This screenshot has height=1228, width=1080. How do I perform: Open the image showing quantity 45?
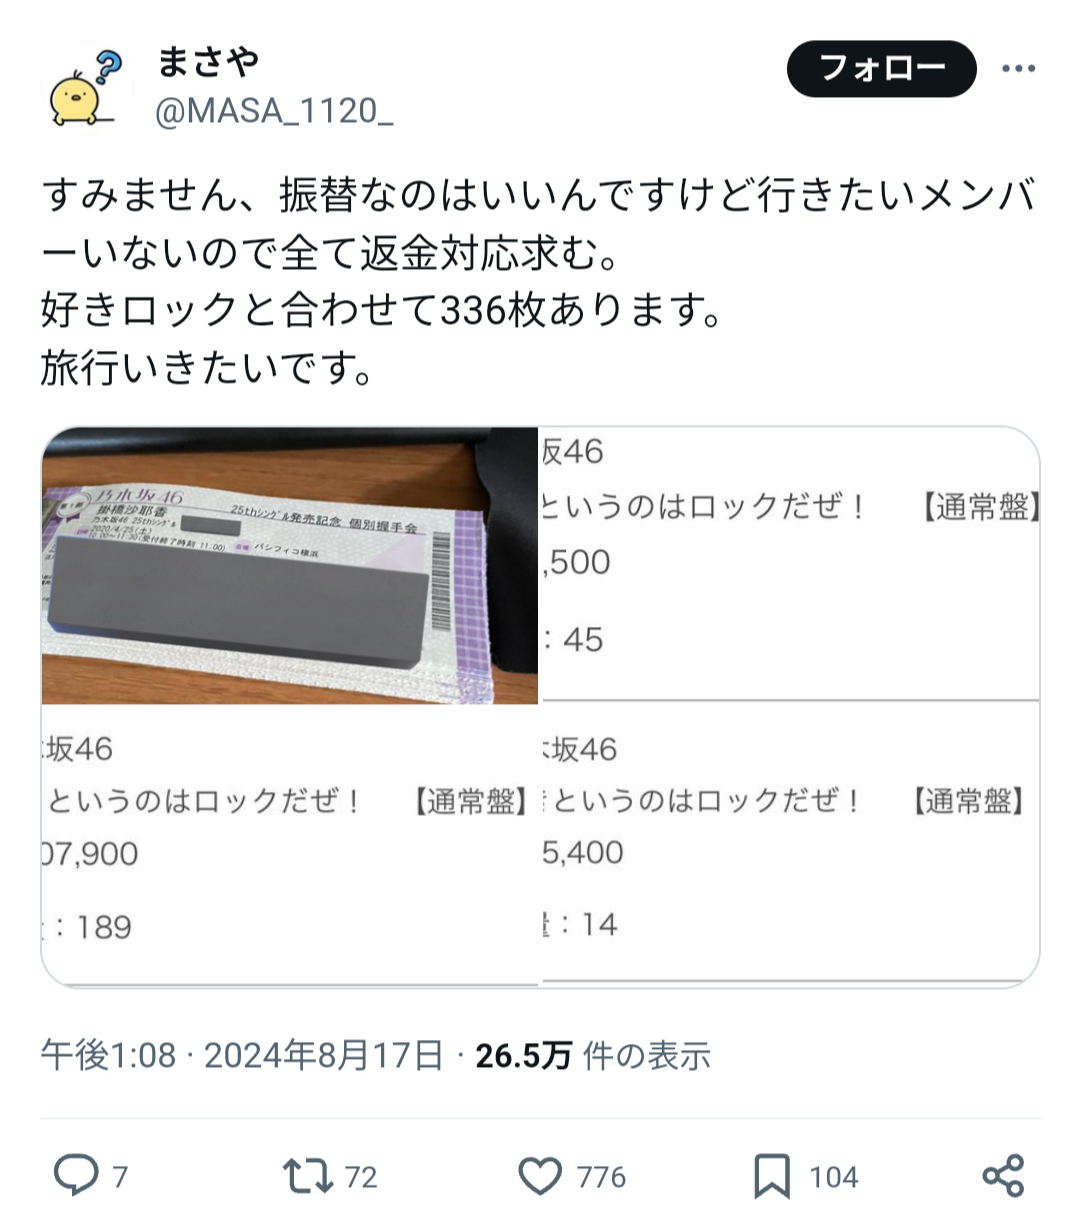[x=790, y=564]
